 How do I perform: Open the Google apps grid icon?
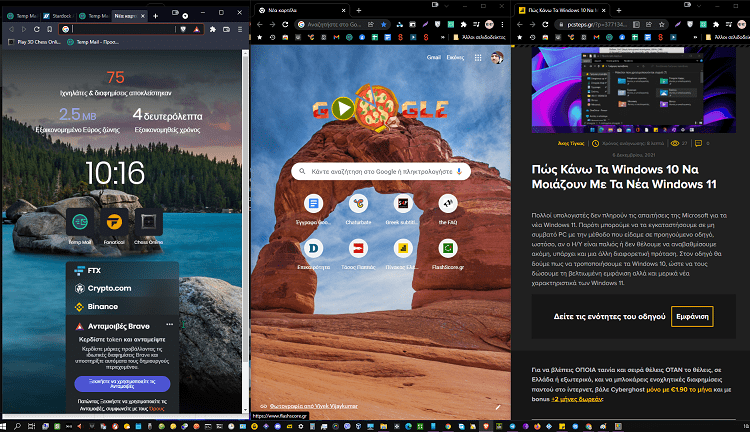pos(478,58)
